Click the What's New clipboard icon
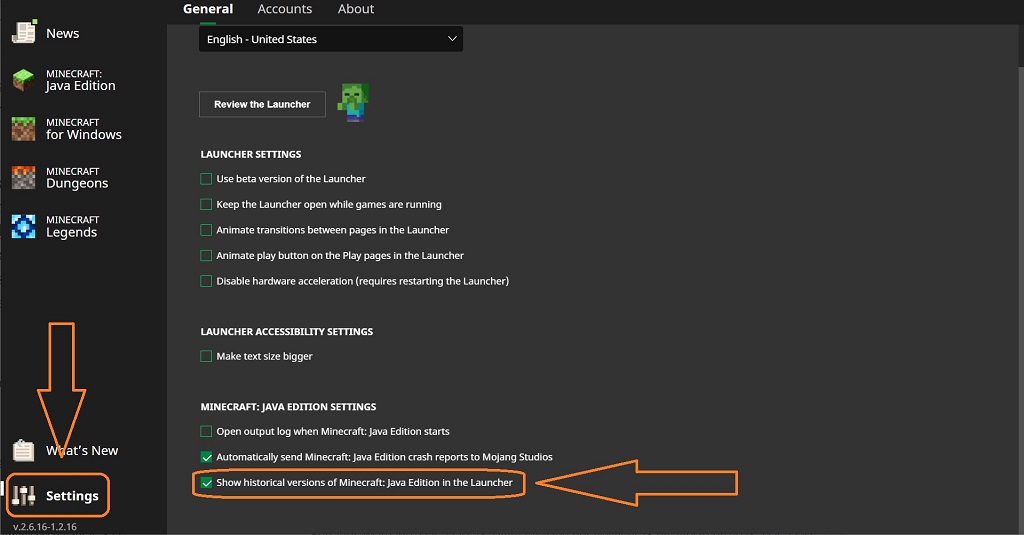 click(23, 450)
